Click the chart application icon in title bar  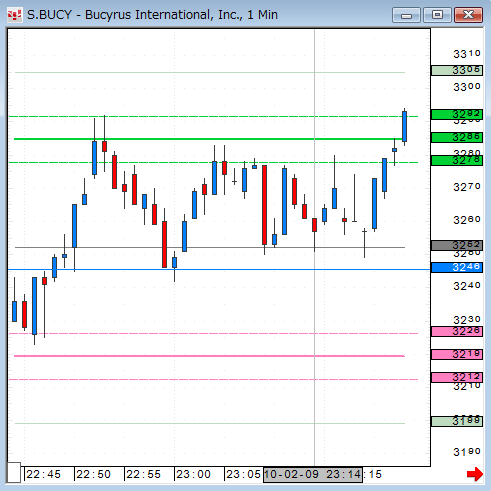15,15
